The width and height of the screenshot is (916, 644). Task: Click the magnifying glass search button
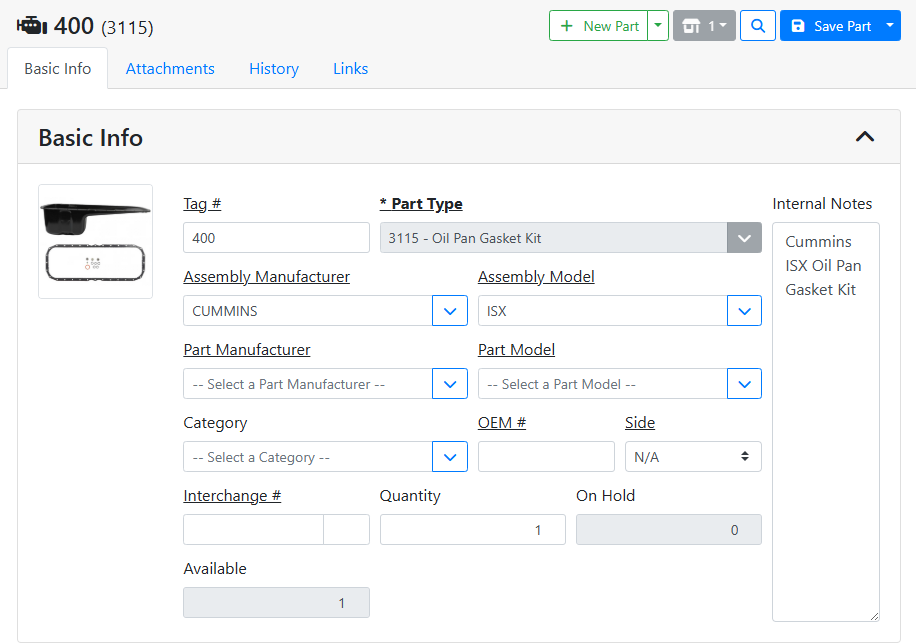point(758,26)
